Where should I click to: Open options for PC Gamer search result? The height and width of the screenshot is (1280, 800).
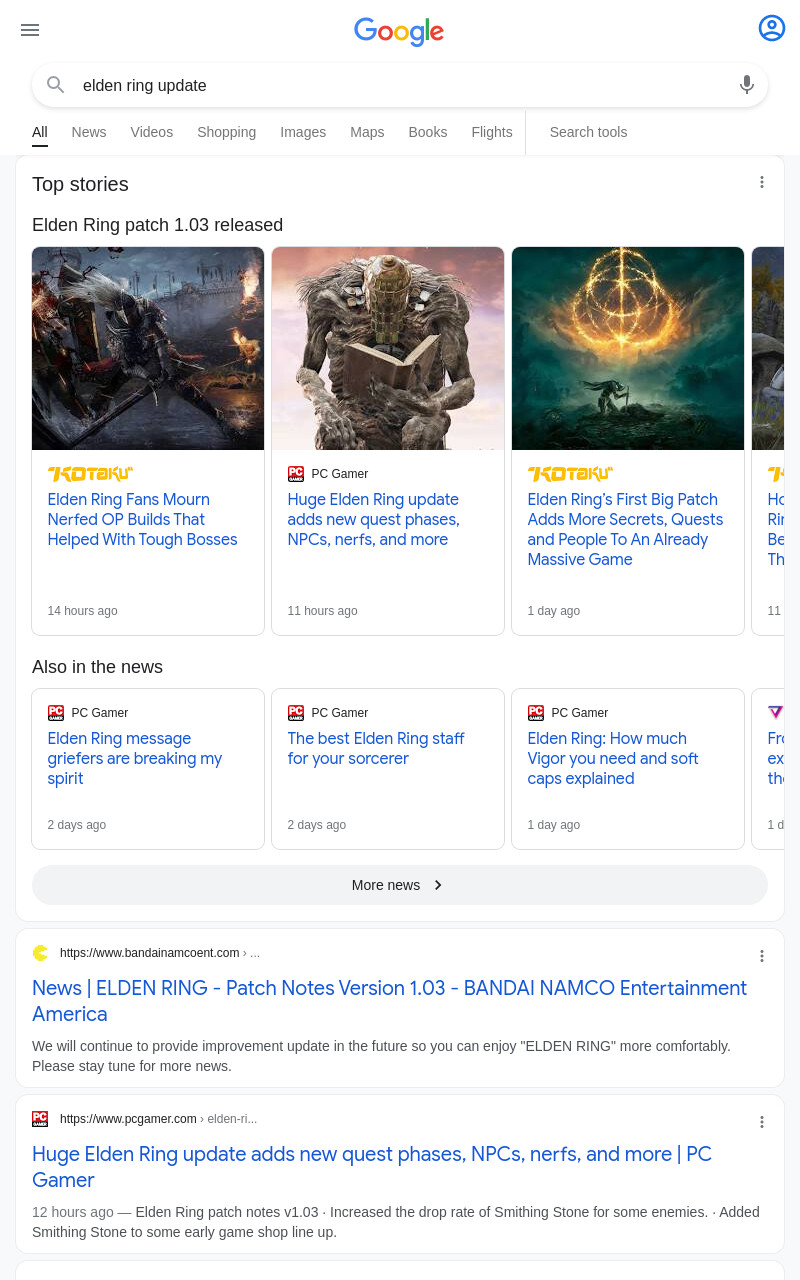762,1122
